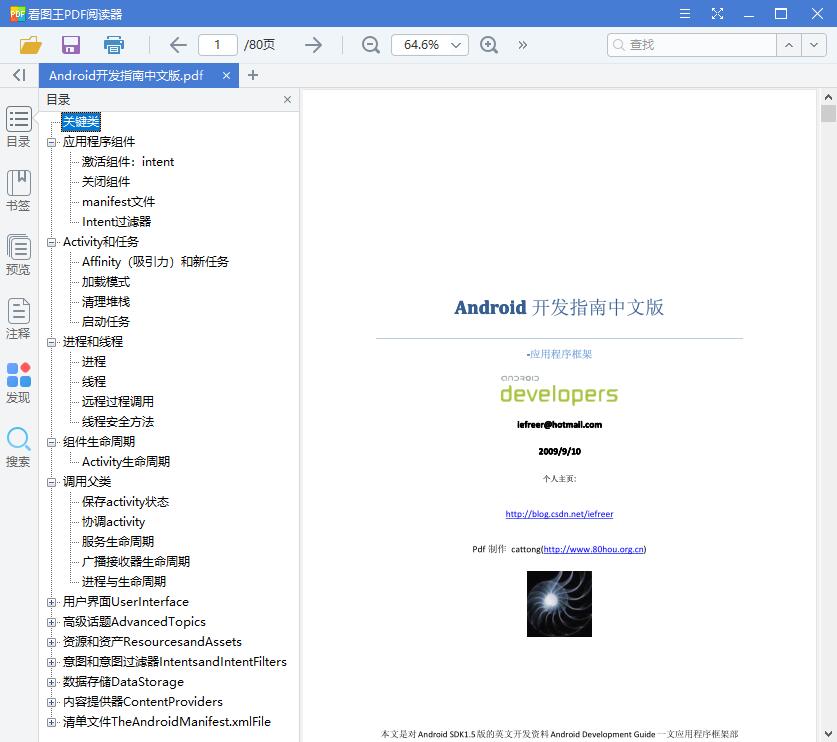This screenshot has height=742, width=837.
Task: Open the zoom level dropdown showing 64.6%
Action: click(429, 44)
